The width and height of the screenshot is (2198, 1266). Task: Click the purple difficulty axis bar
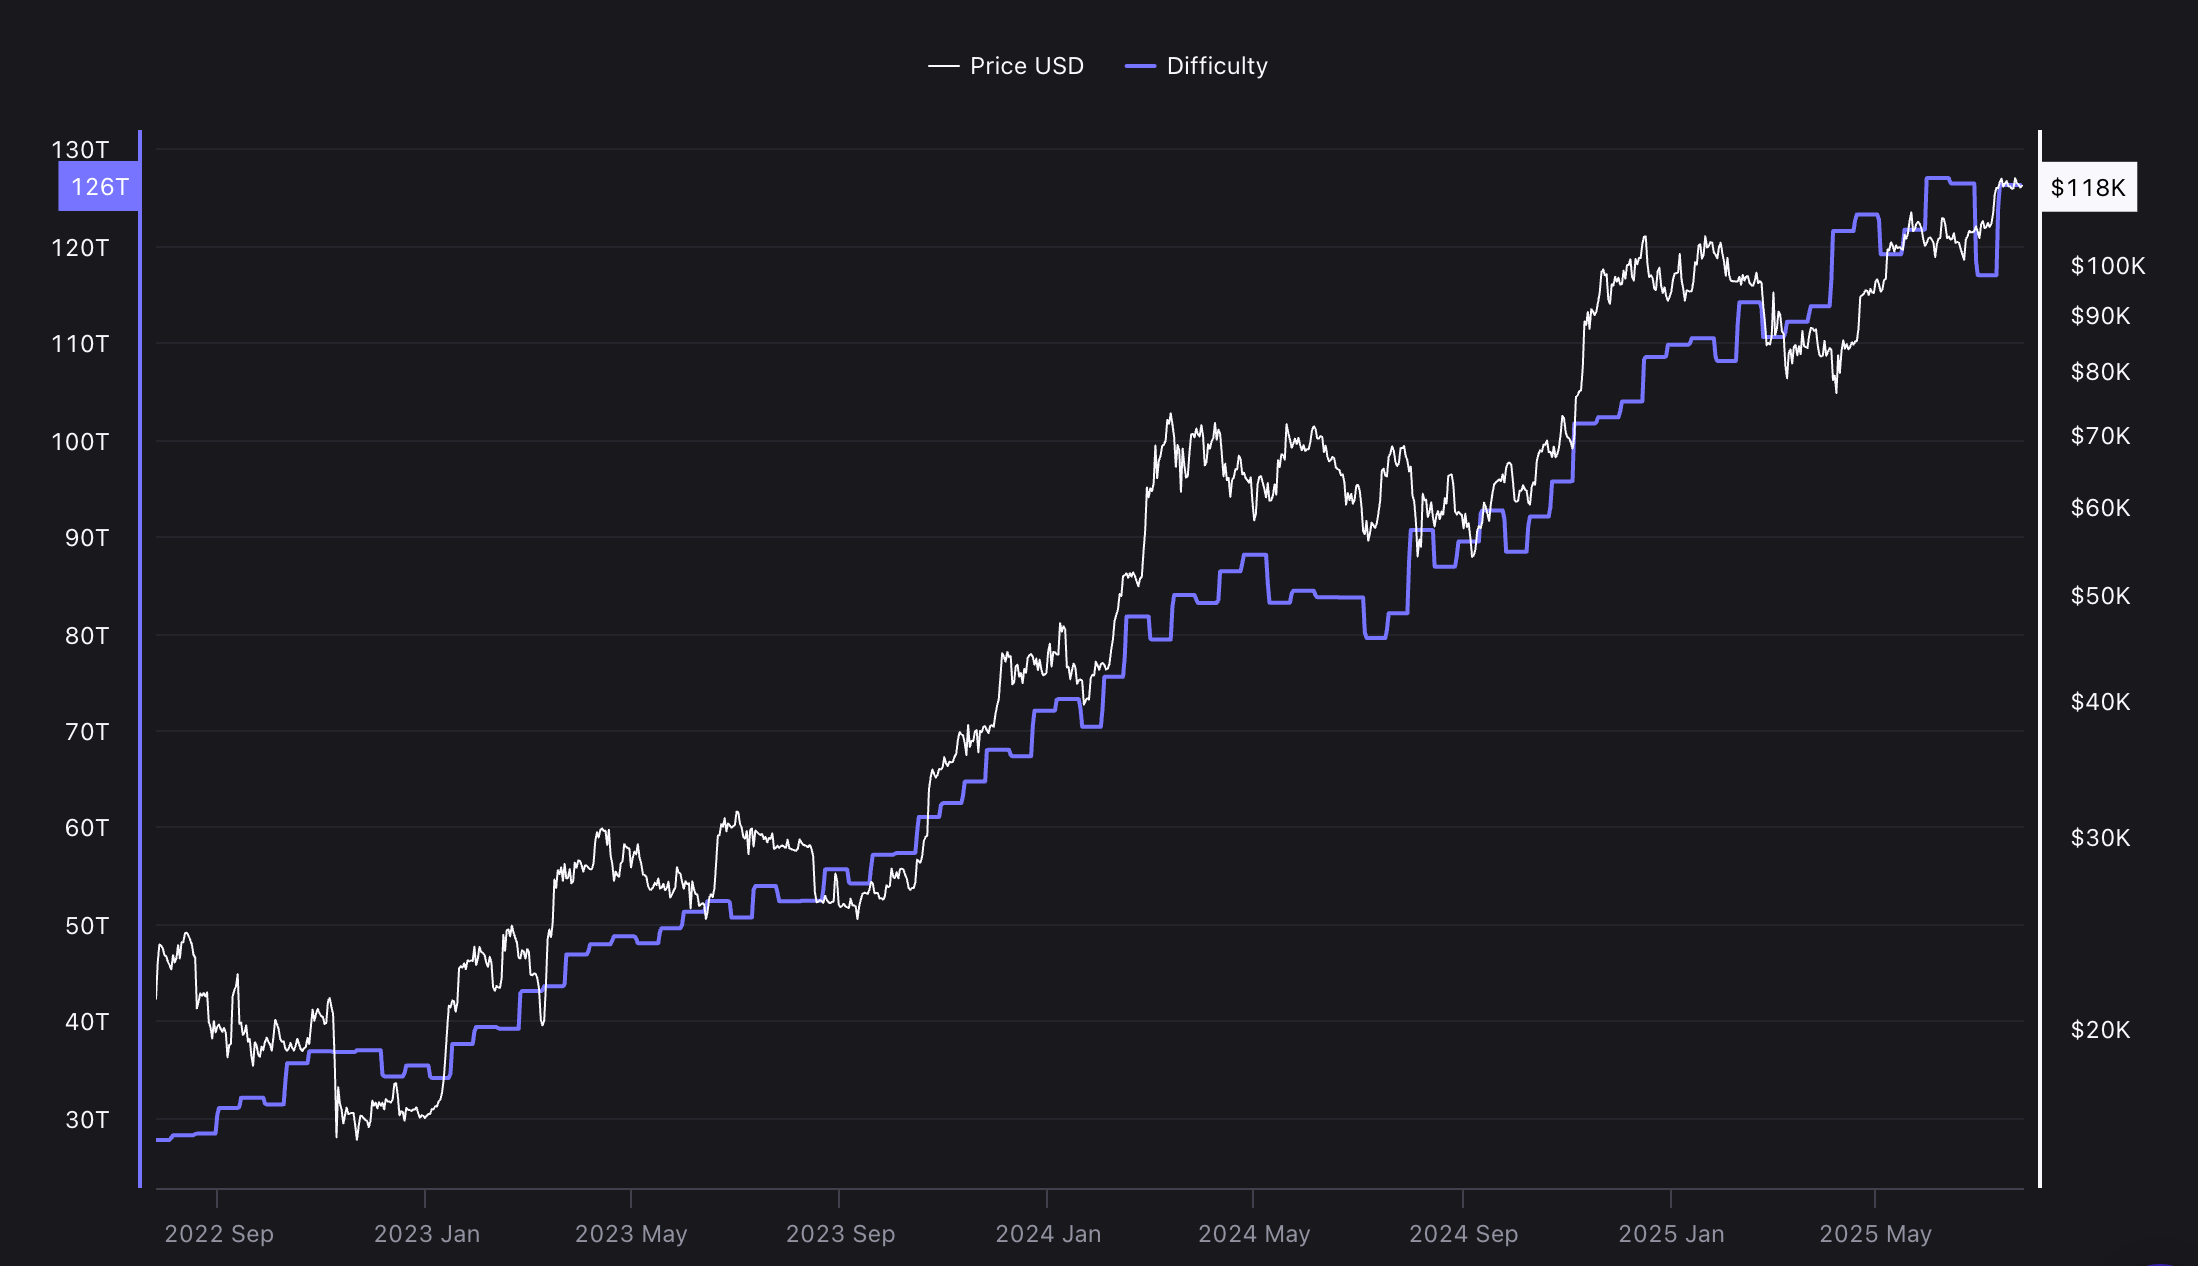(x=139, y=650)
